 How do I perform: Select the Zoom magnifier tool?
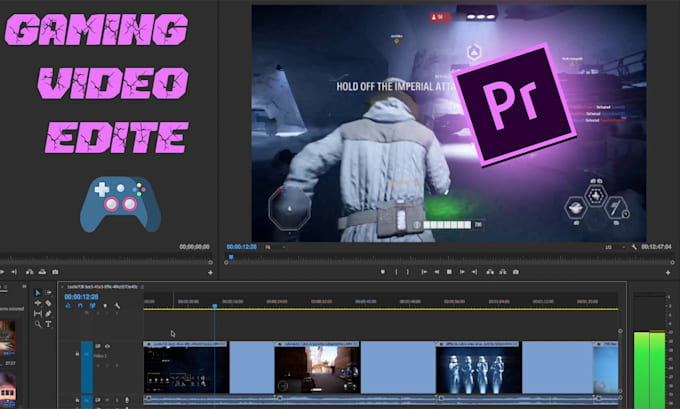[38, 324]
